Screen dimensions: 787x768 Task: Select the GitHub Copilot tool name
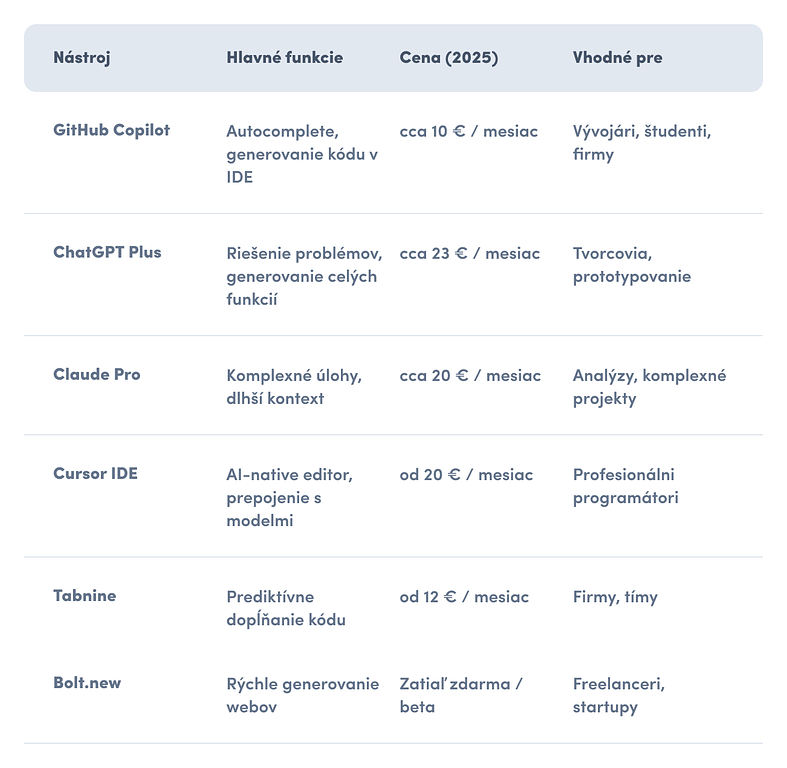point(111,130)
